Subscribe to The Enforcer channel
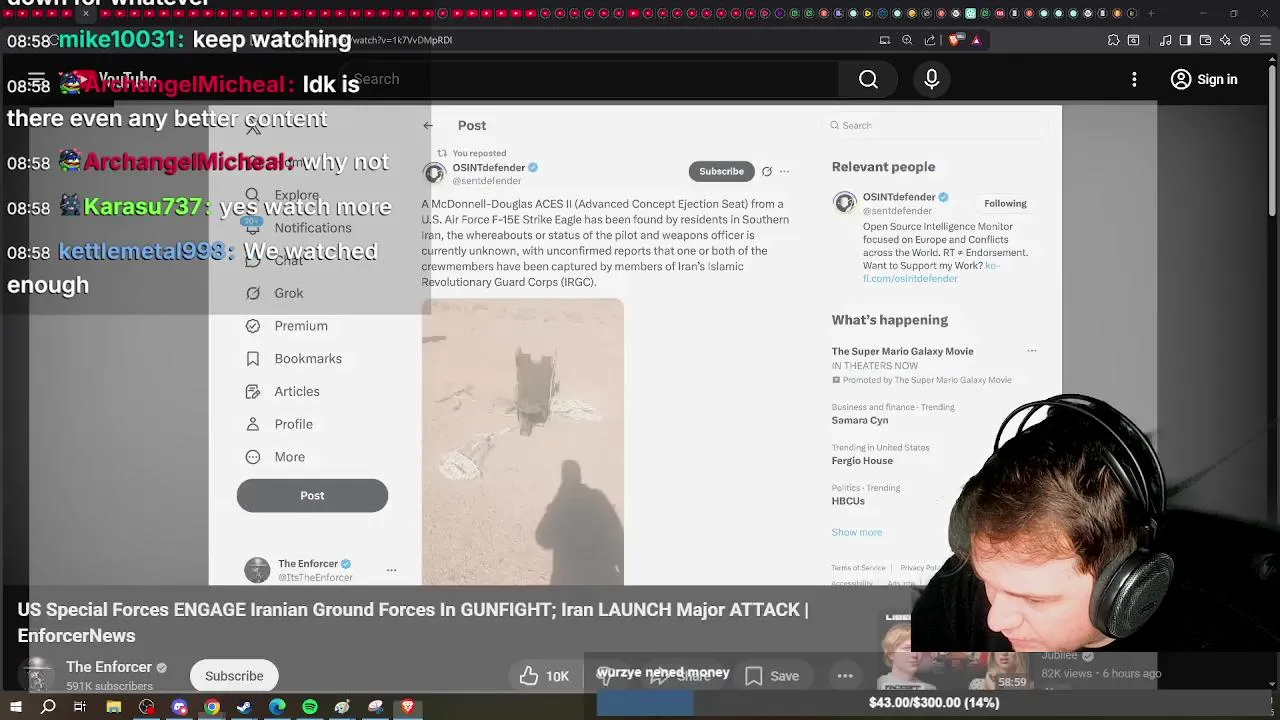Screen dimensions: 1280x720 (234, 676)
